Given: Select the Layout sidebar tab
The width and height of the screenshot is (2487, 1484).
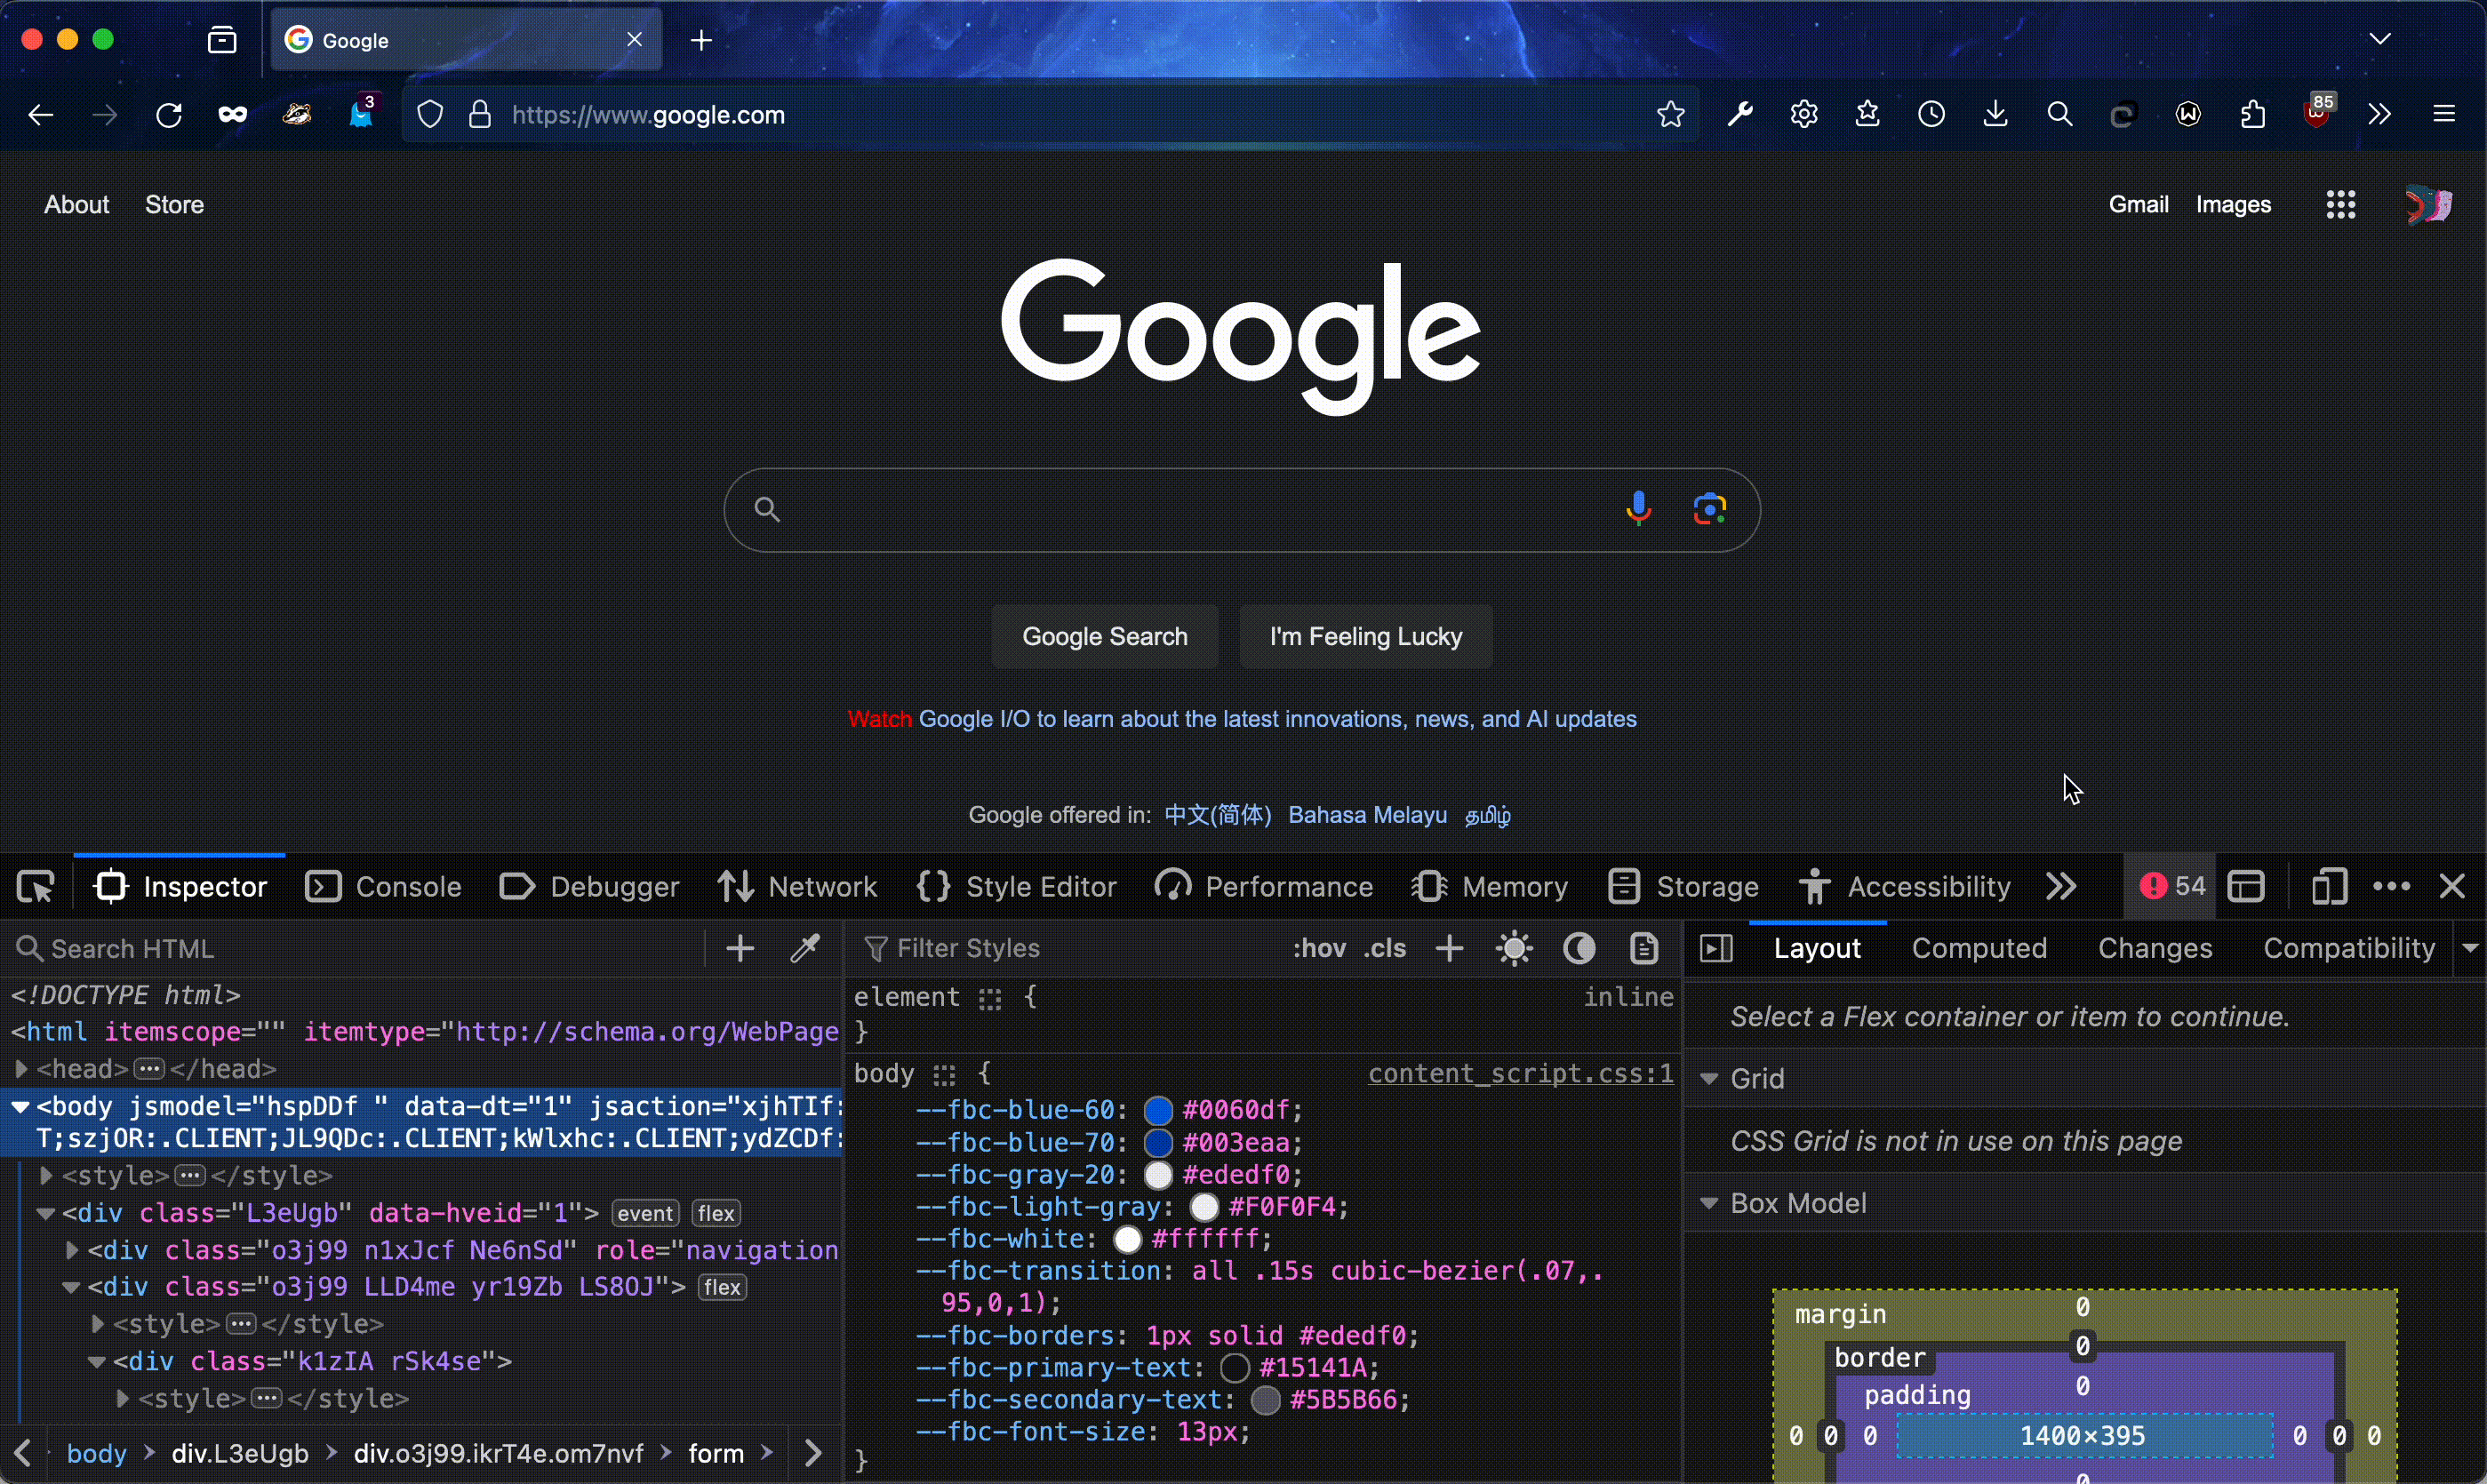Looking at the screenshot, I should 1817,948.
